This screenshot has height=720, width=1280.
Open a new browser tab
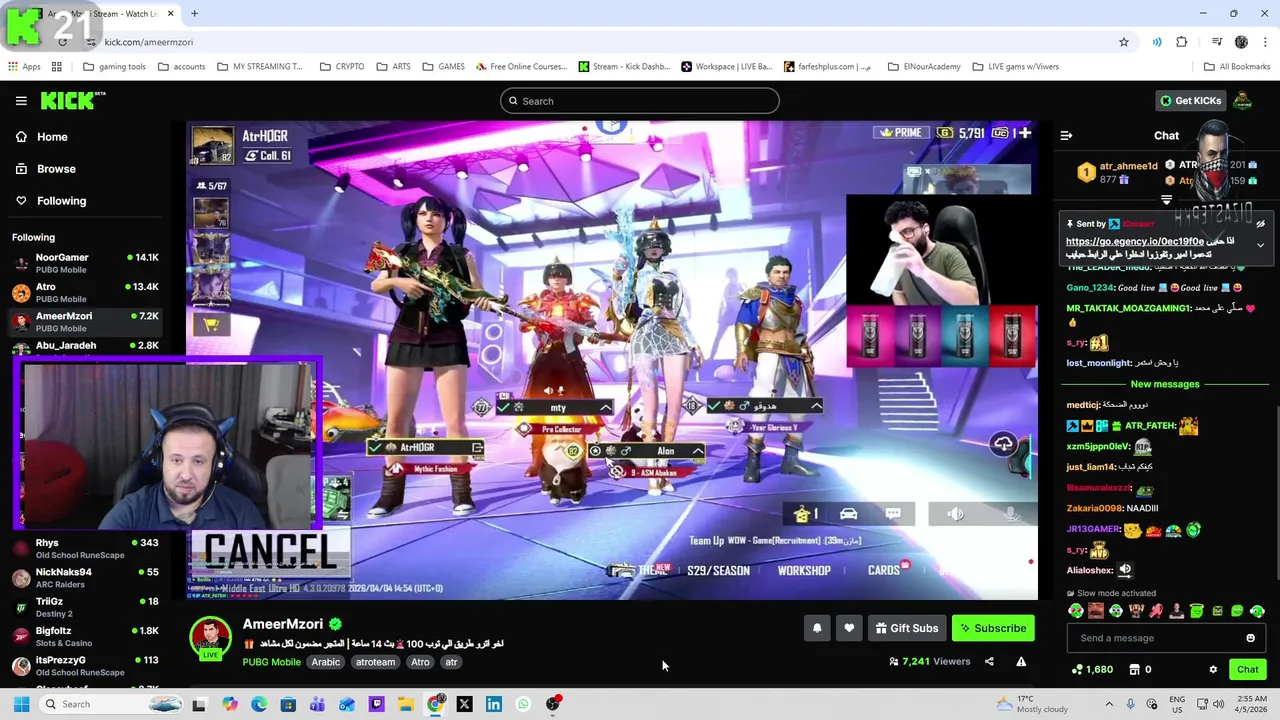coord(194,14)
